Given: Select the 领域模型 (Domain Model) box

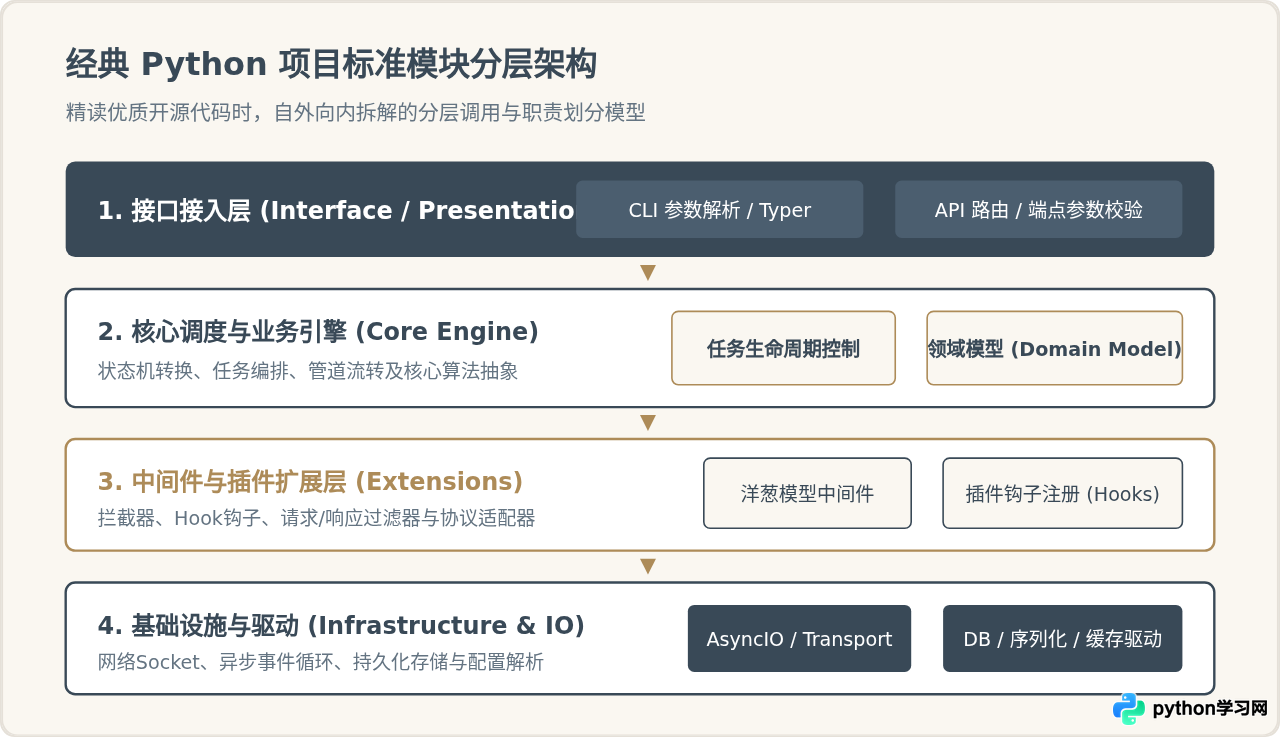Looking at the screenshot, I should [x=1054, y=348].
